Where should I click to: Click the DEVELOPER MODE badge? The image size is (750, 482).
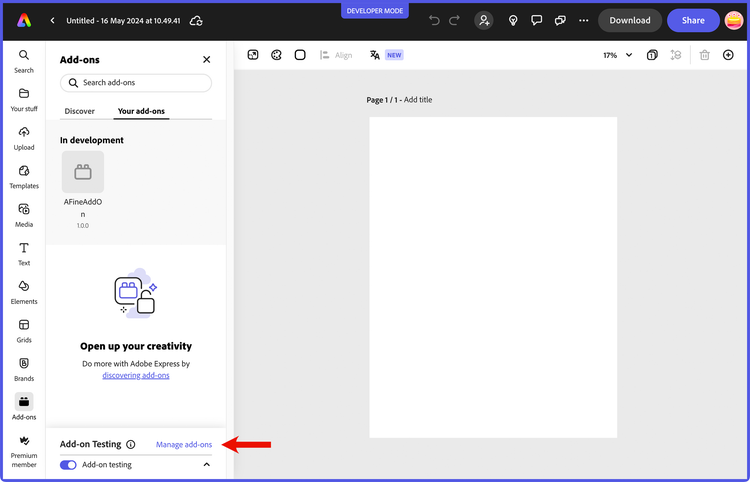pyautogui.click(x=375, y=11)
